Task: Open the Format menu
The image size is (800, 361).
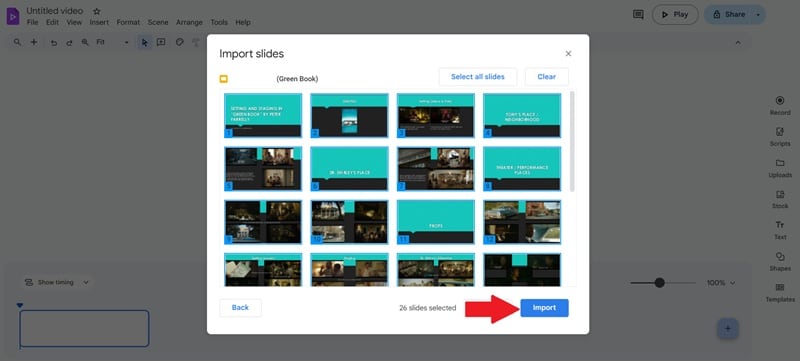Action: tap(128, 22)
